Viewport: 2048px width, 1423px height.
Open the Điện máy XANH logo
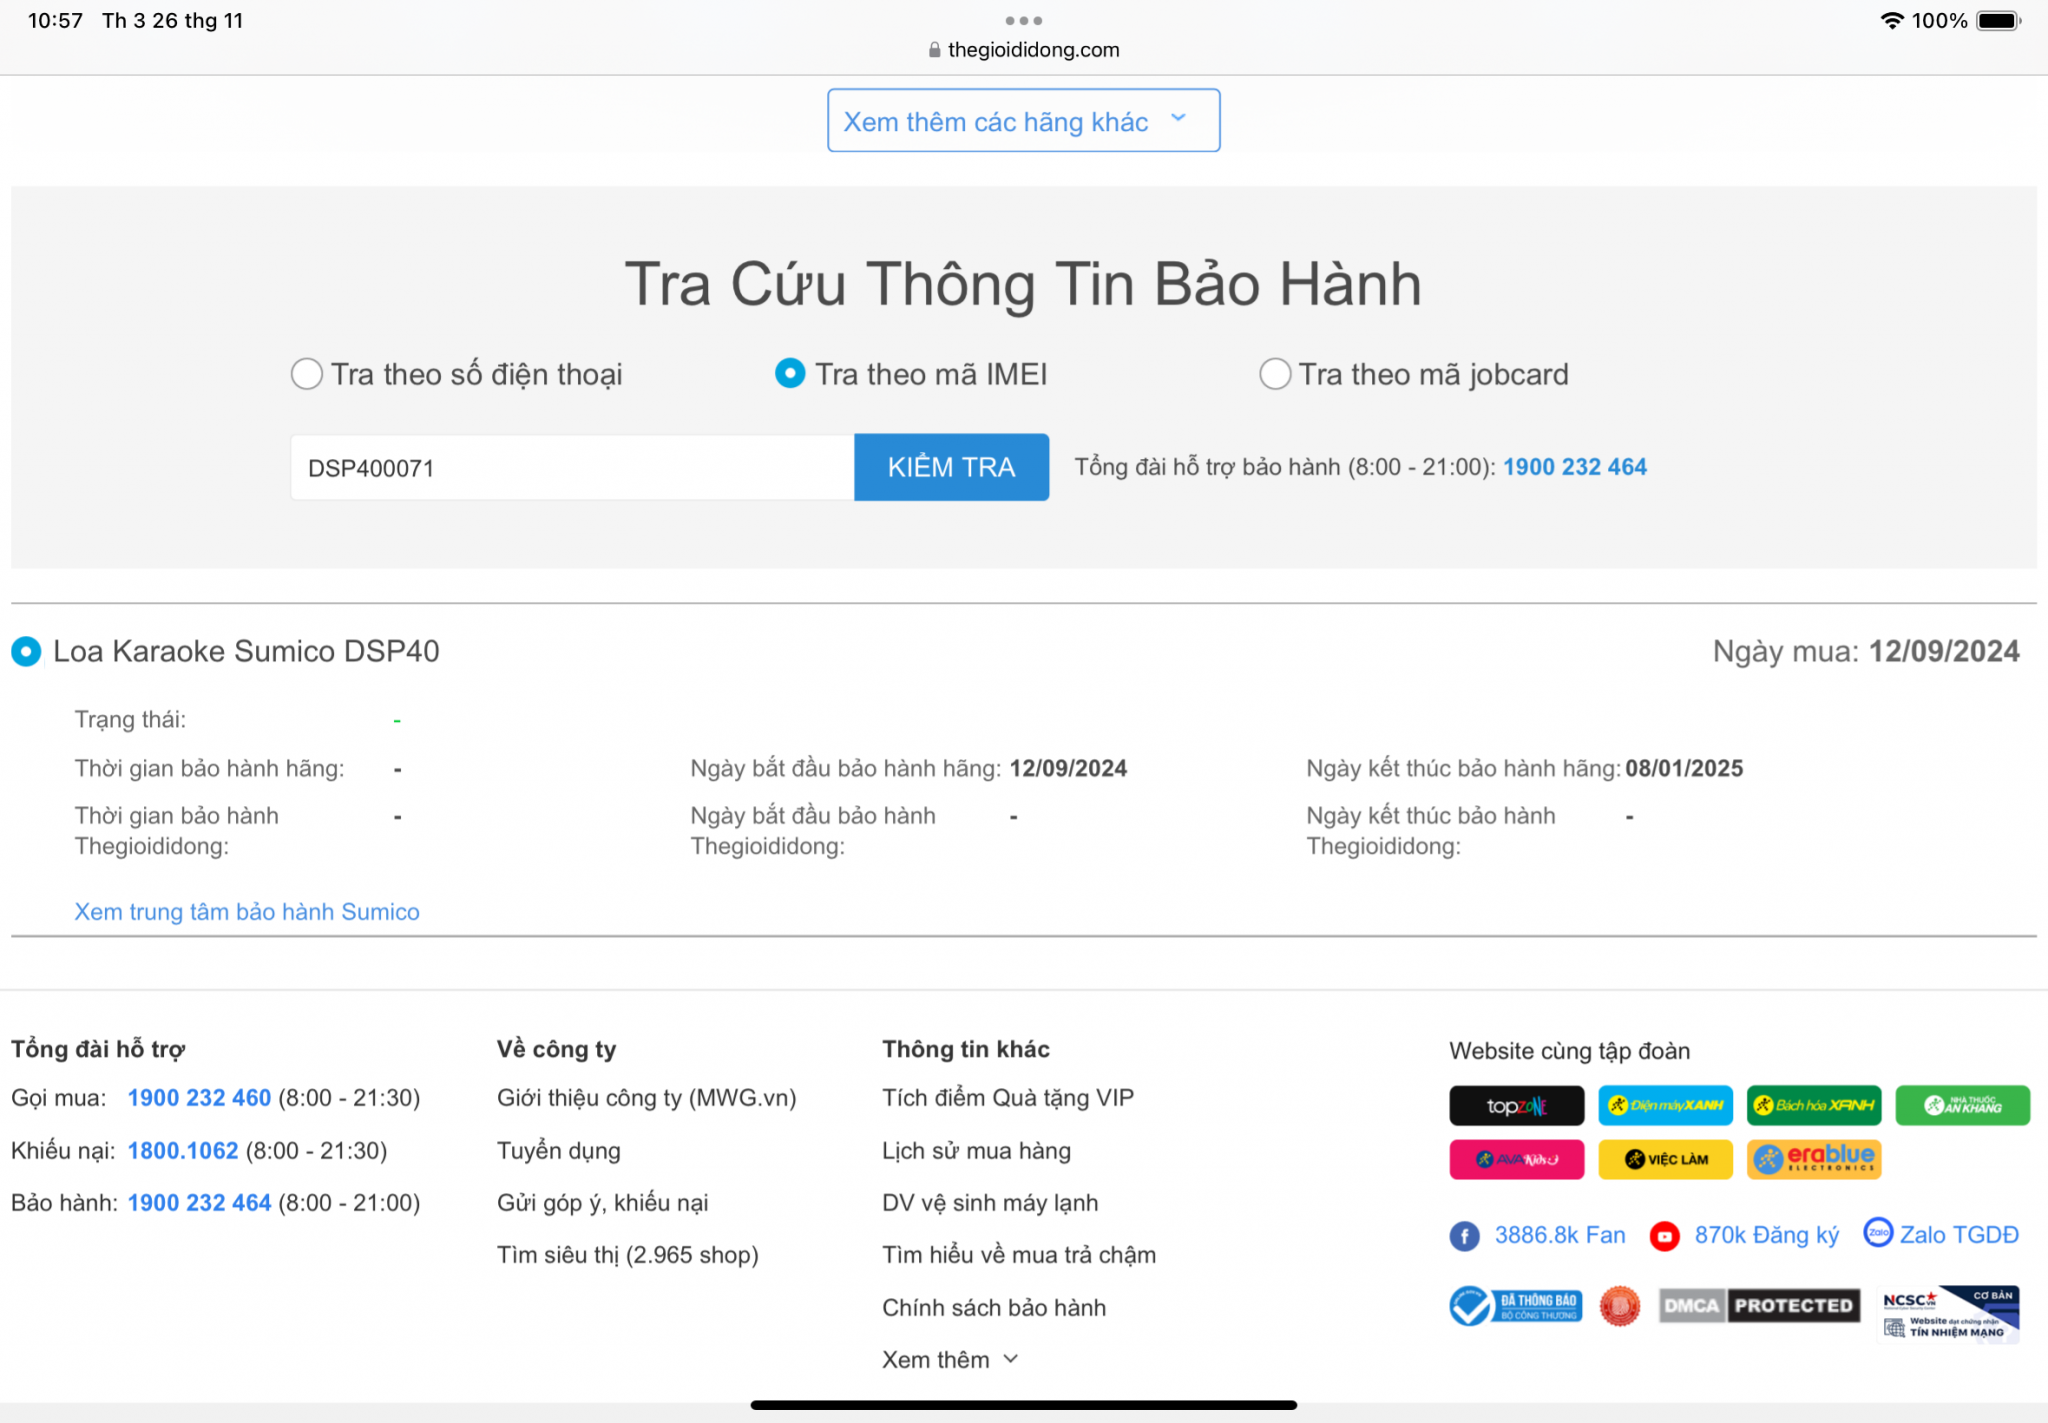[x=1665, y=1105]
